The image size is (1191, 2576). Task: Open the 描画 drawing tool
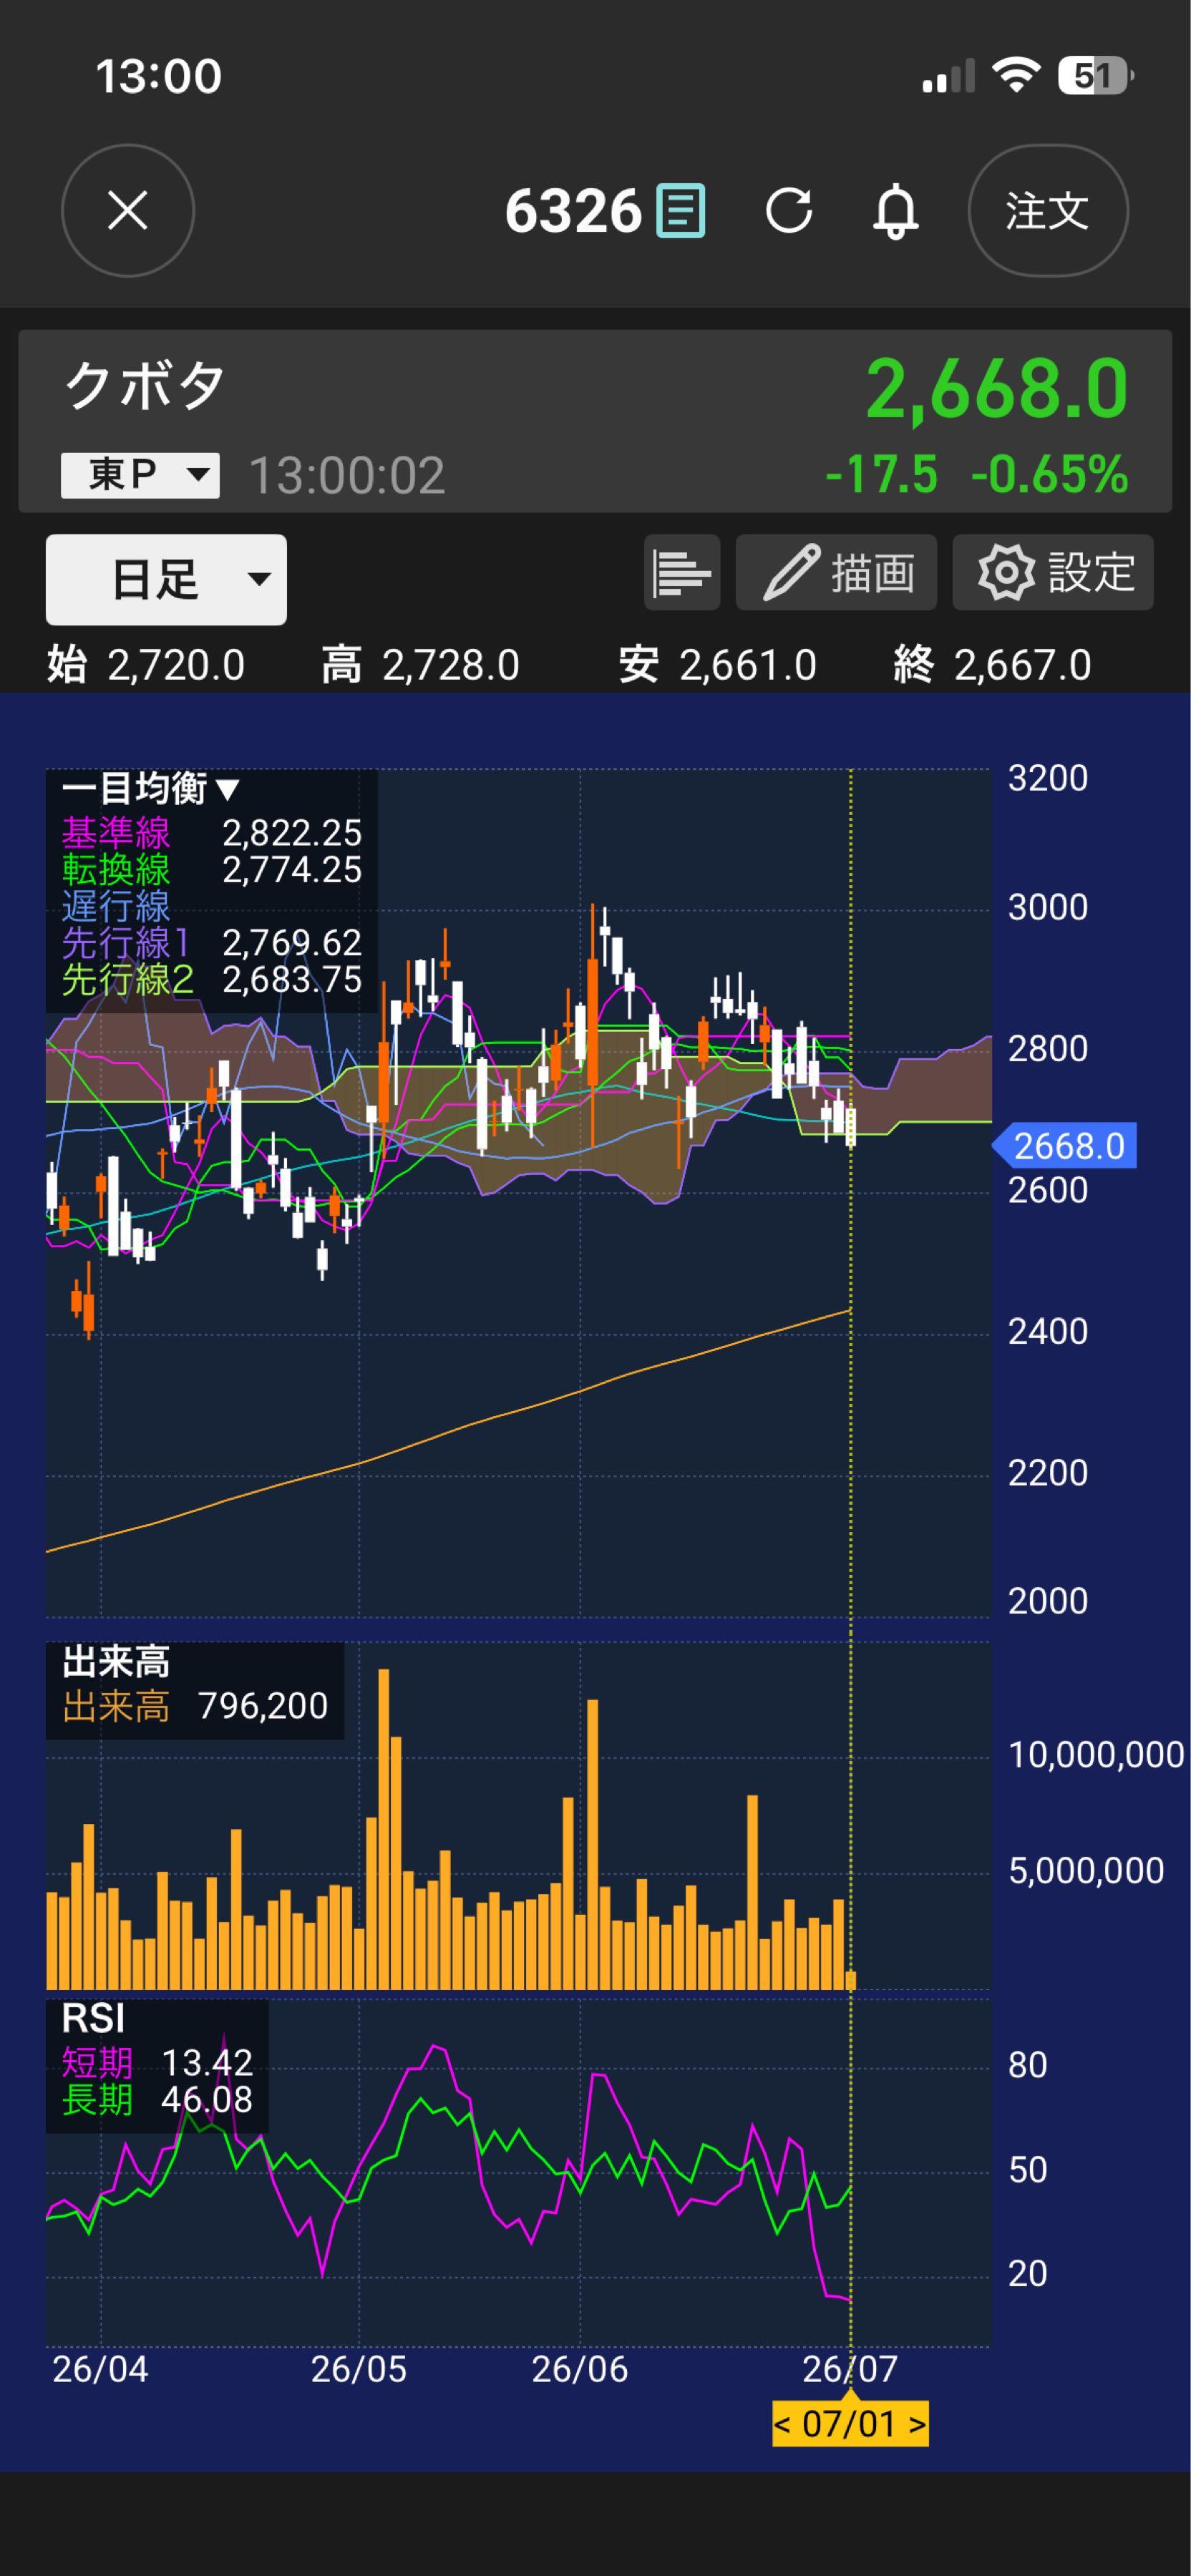click(836, 573)
